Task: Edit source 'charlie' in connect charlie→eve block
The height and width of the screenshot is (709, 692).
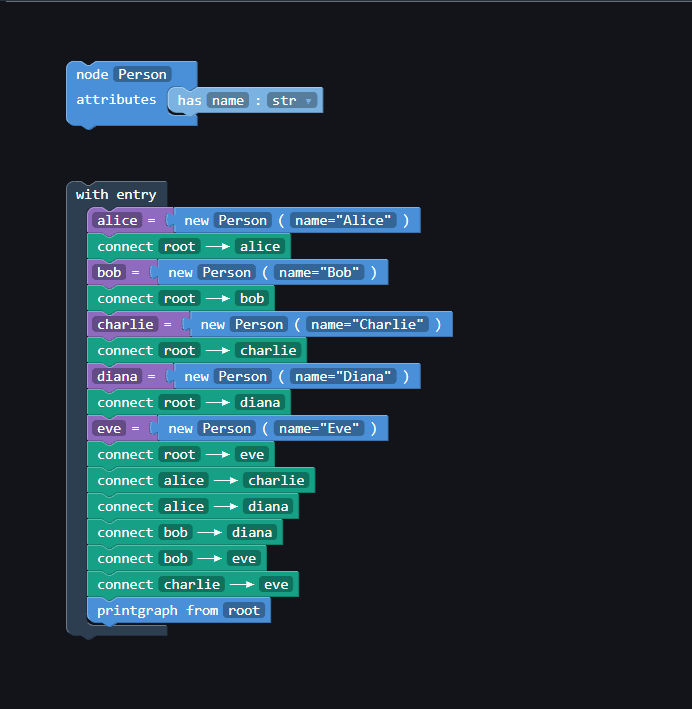Action: (191, 584)
